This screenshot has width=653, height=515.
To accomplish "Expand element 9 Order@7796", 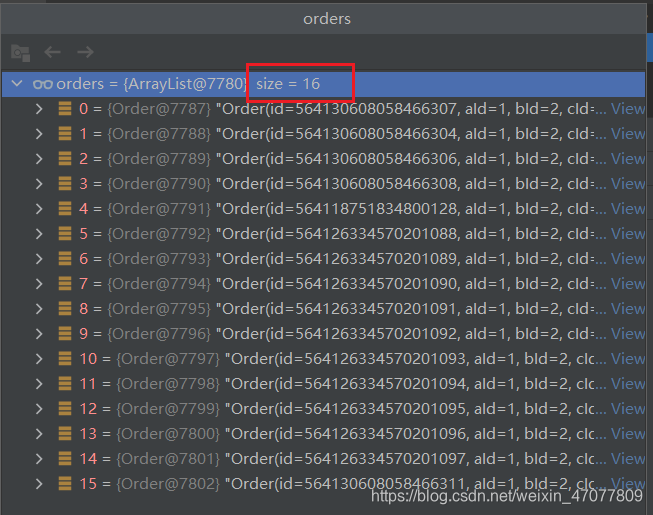I will 39,334.
